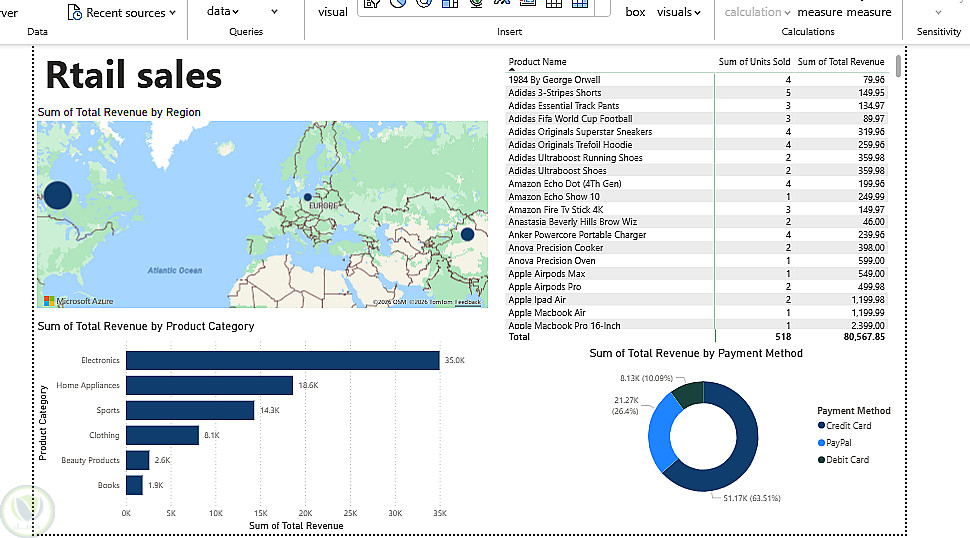Select the Asia bubble on the map
970x538 pixels.
(467, 234)
